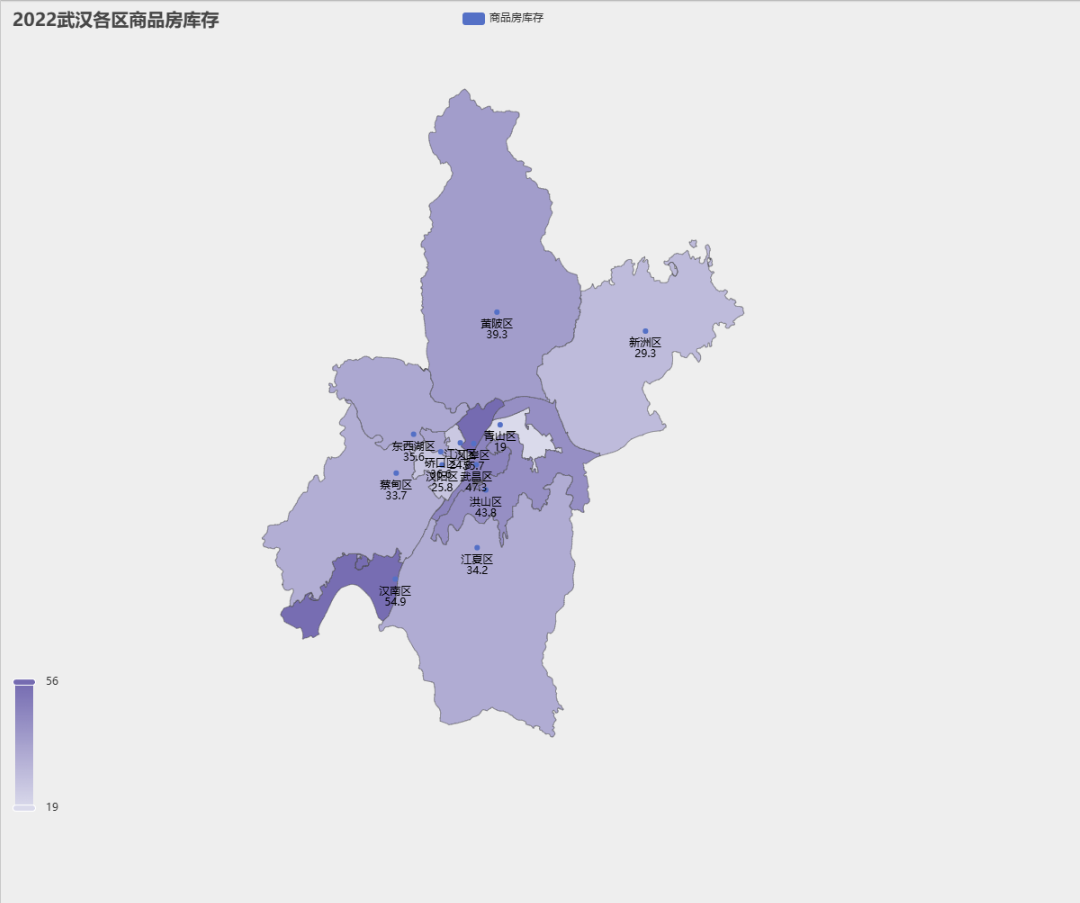This screenshot has width=1080, height=903.
Task: Select the 黄陂区 region label
Action: pos(497,323)
